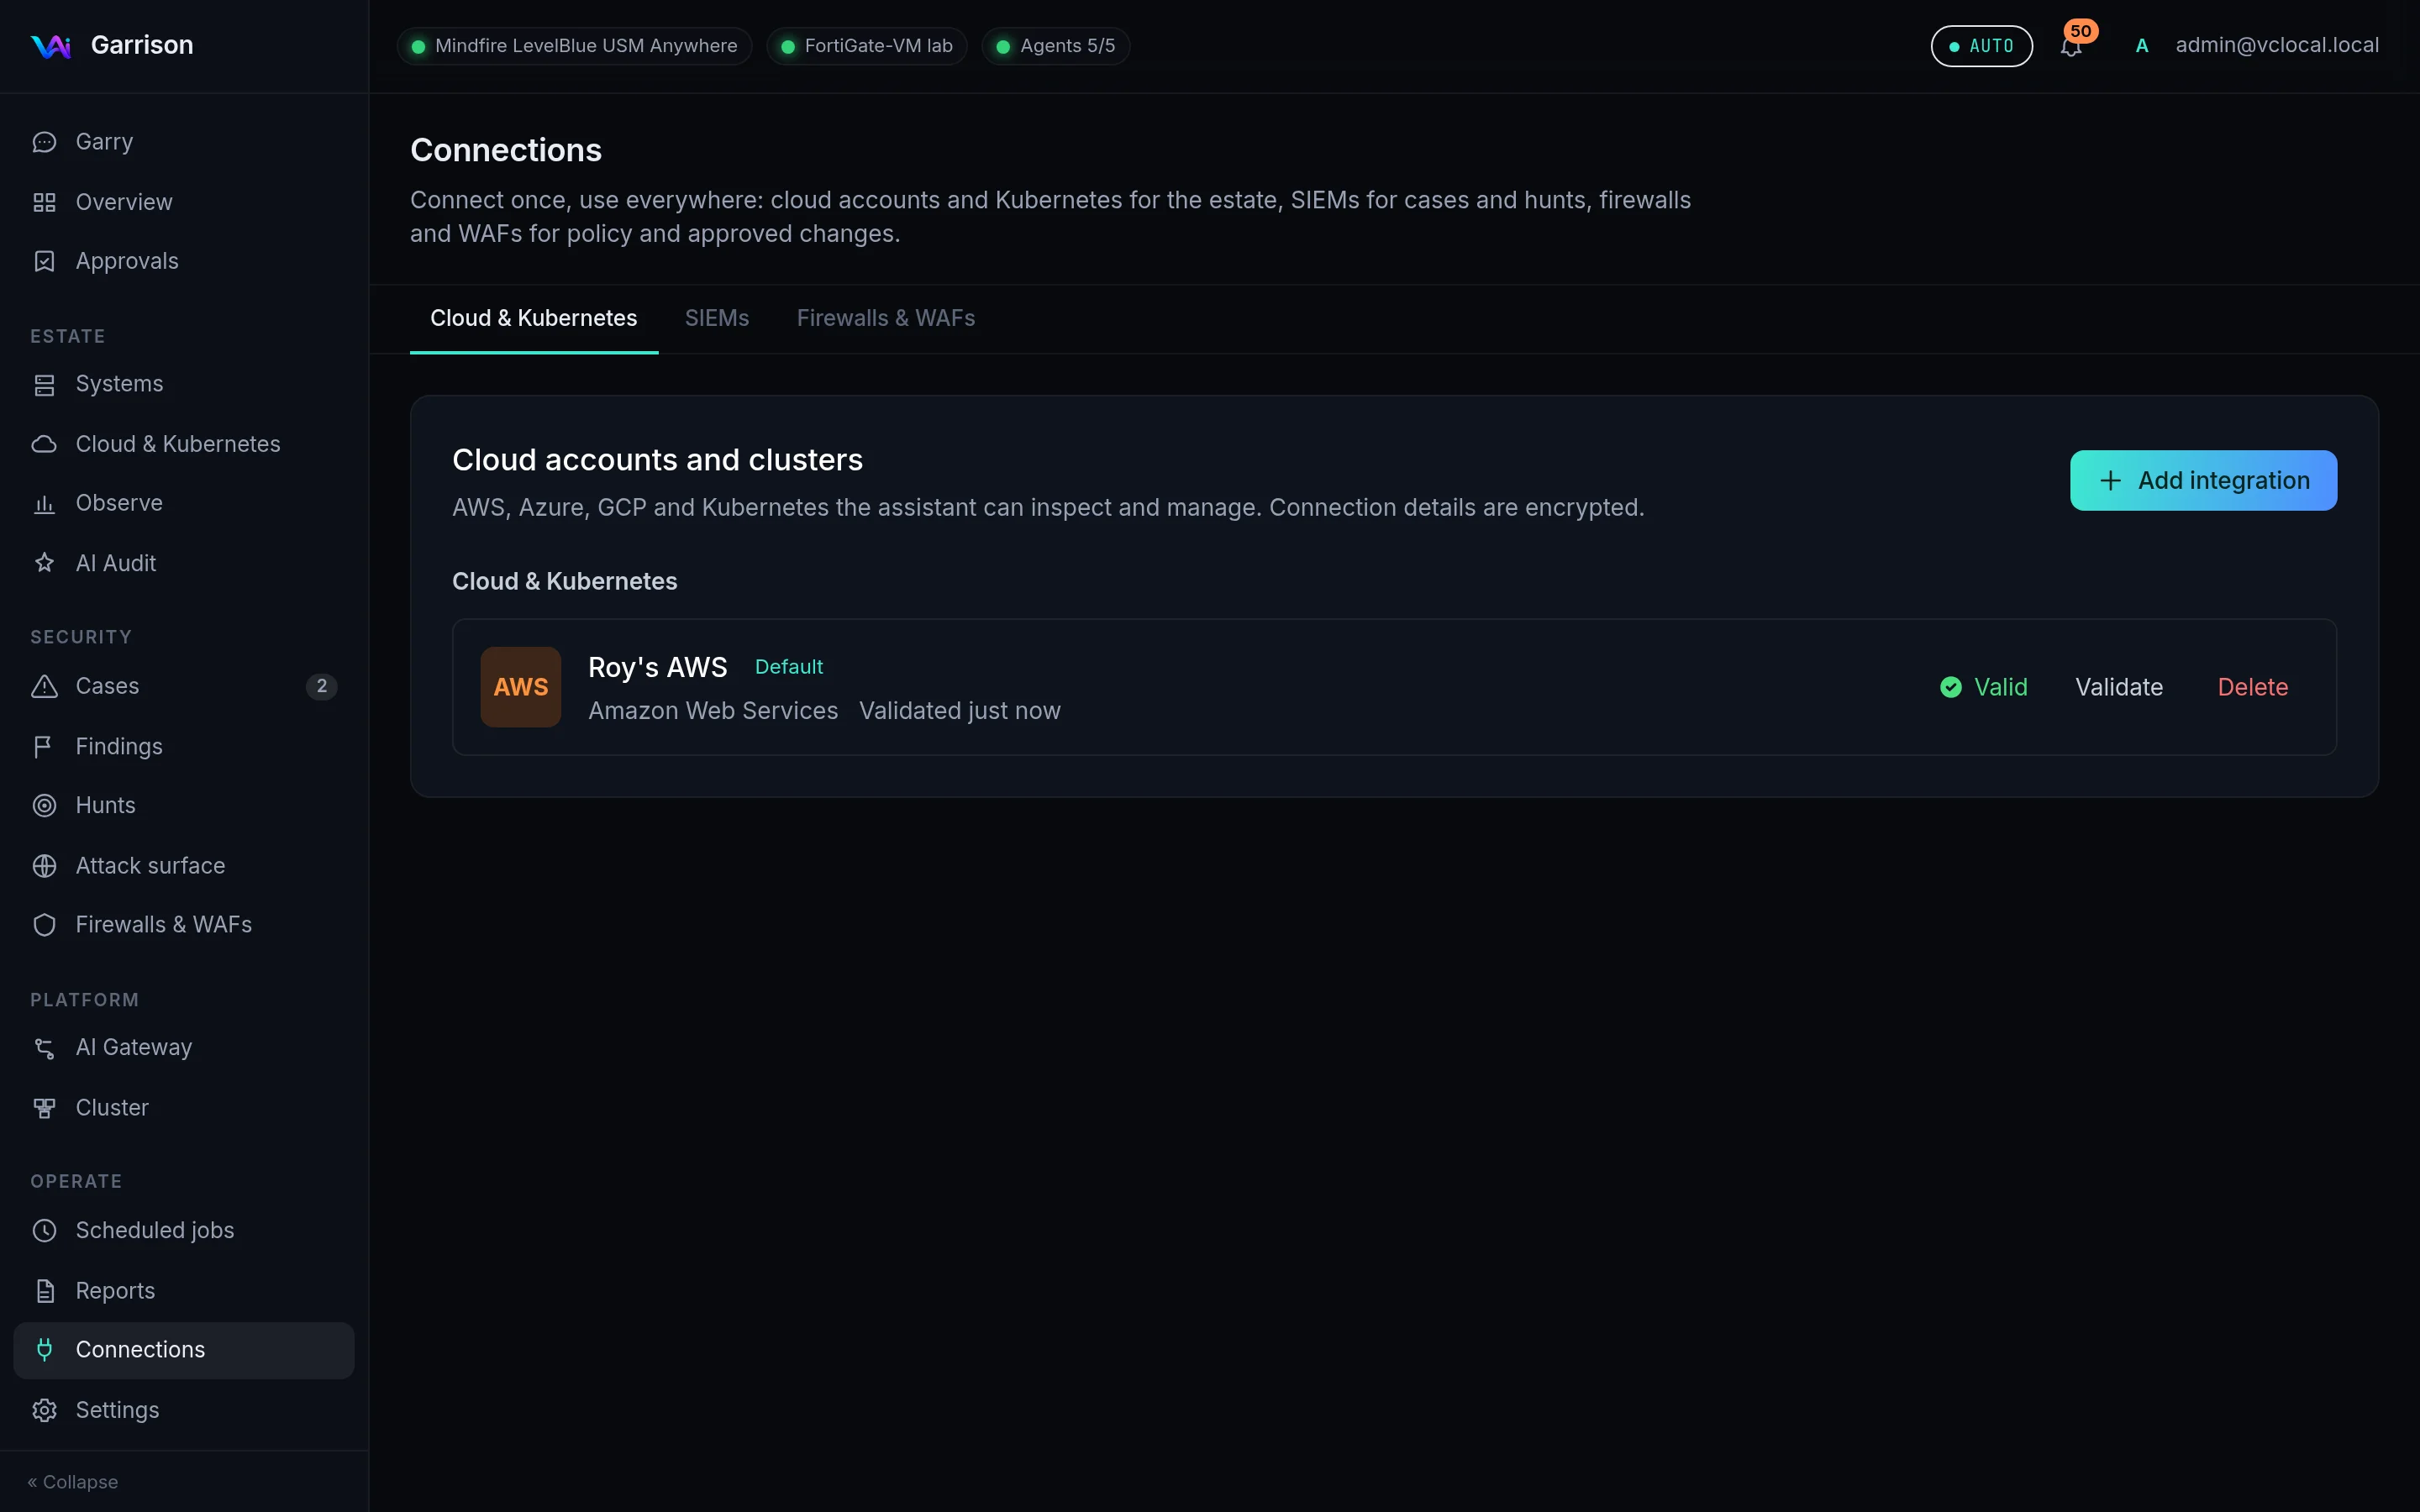
Task: Collapse the sidebar
Action: tap(73, 1482)
